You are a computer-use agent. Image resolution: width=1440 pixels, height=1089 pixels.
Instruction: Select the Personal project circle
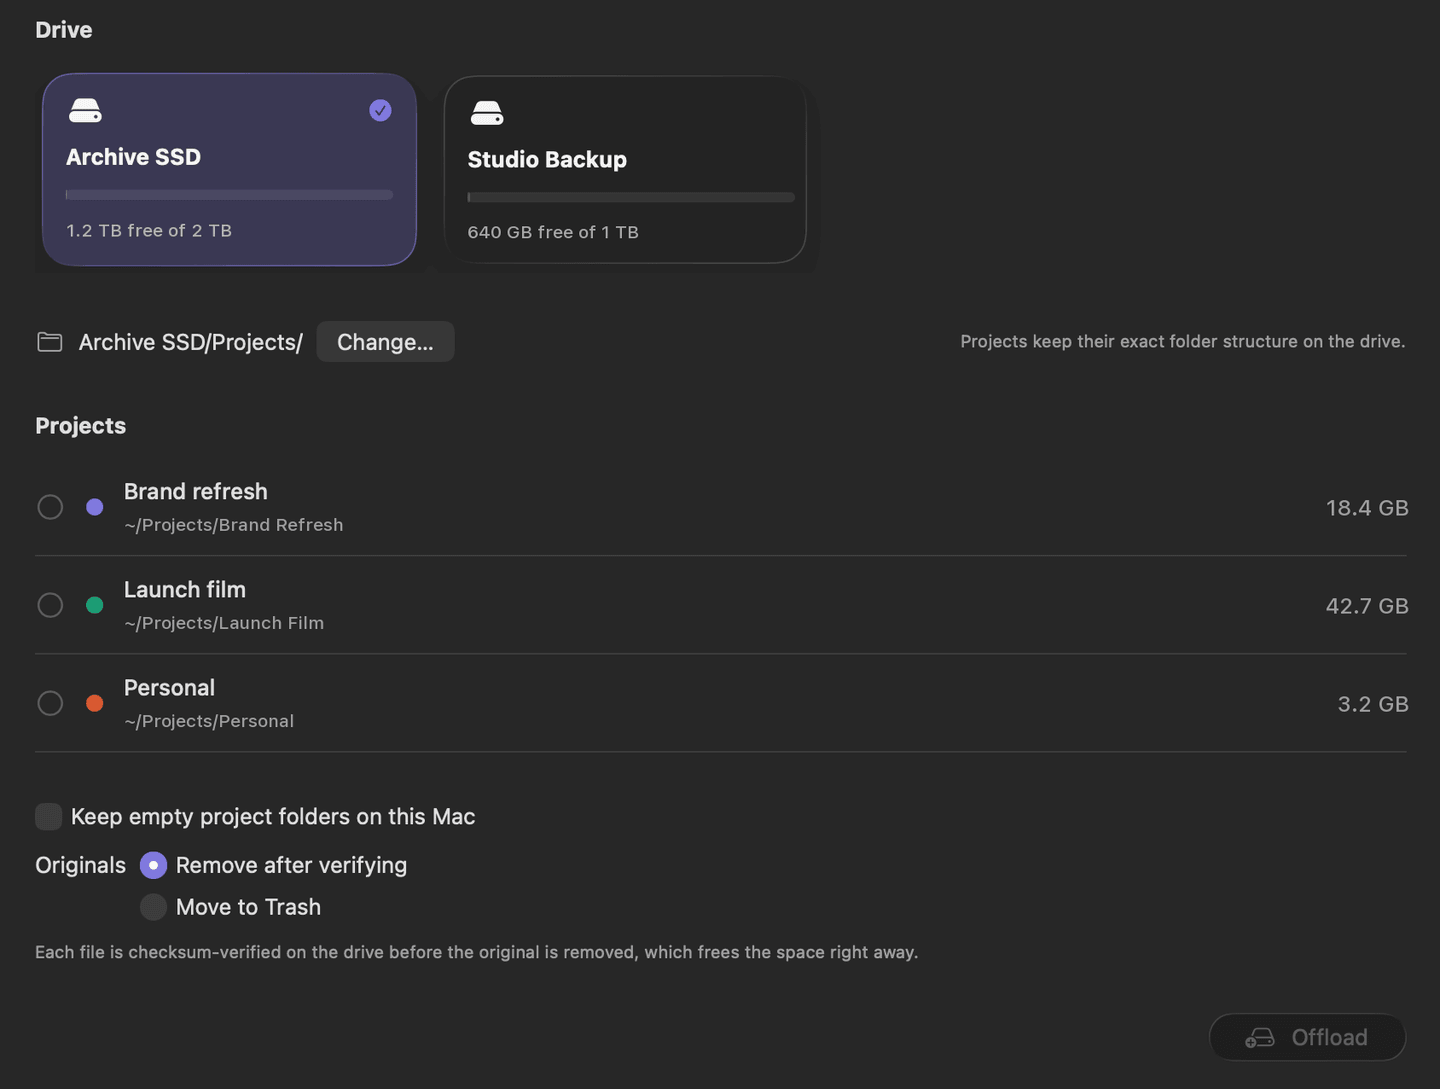[x=50, y=703]
